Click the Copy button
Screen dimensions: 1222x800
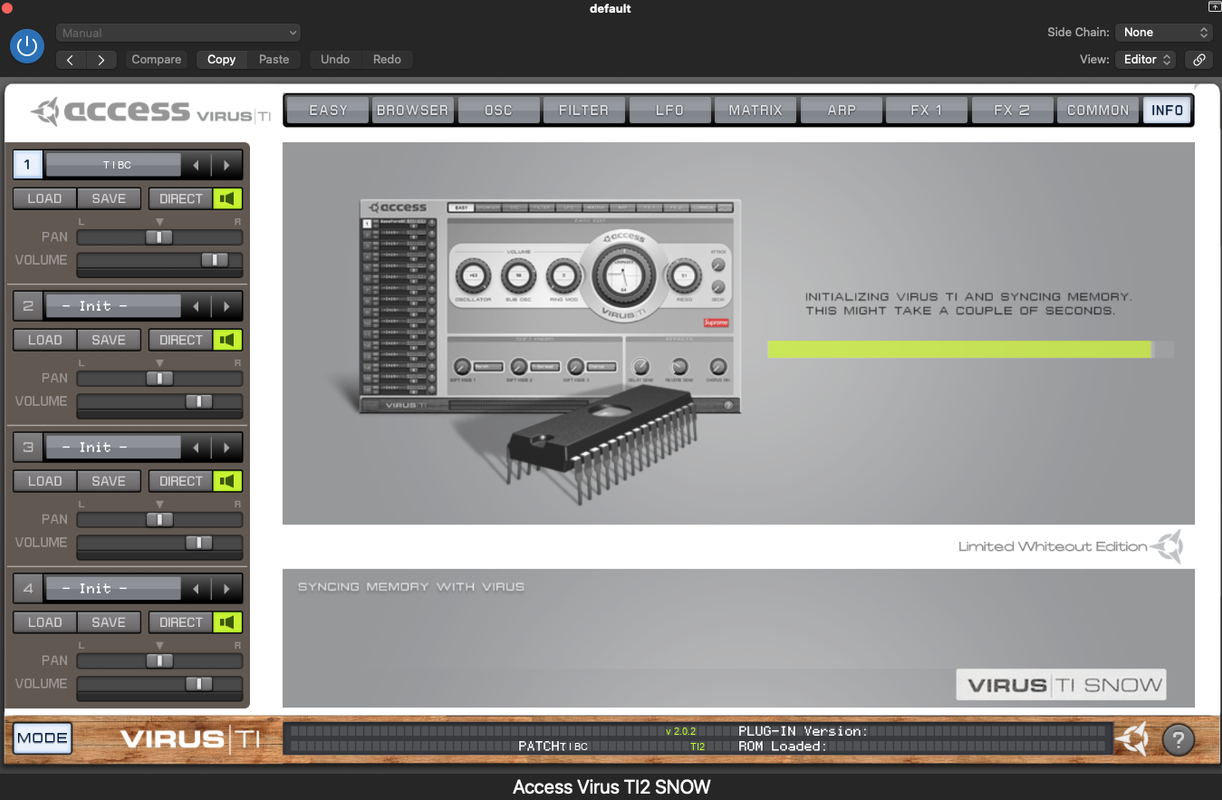(221, 60)
